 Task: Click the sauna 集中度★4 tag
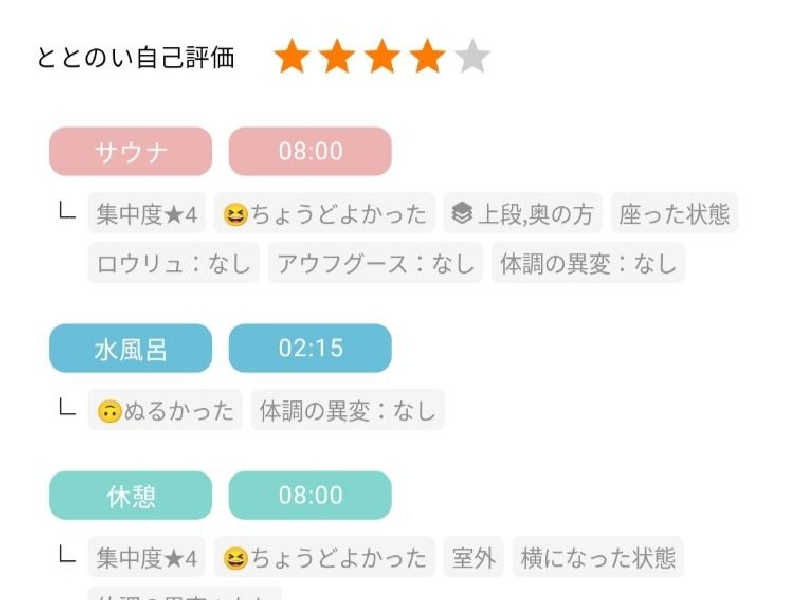147,213
